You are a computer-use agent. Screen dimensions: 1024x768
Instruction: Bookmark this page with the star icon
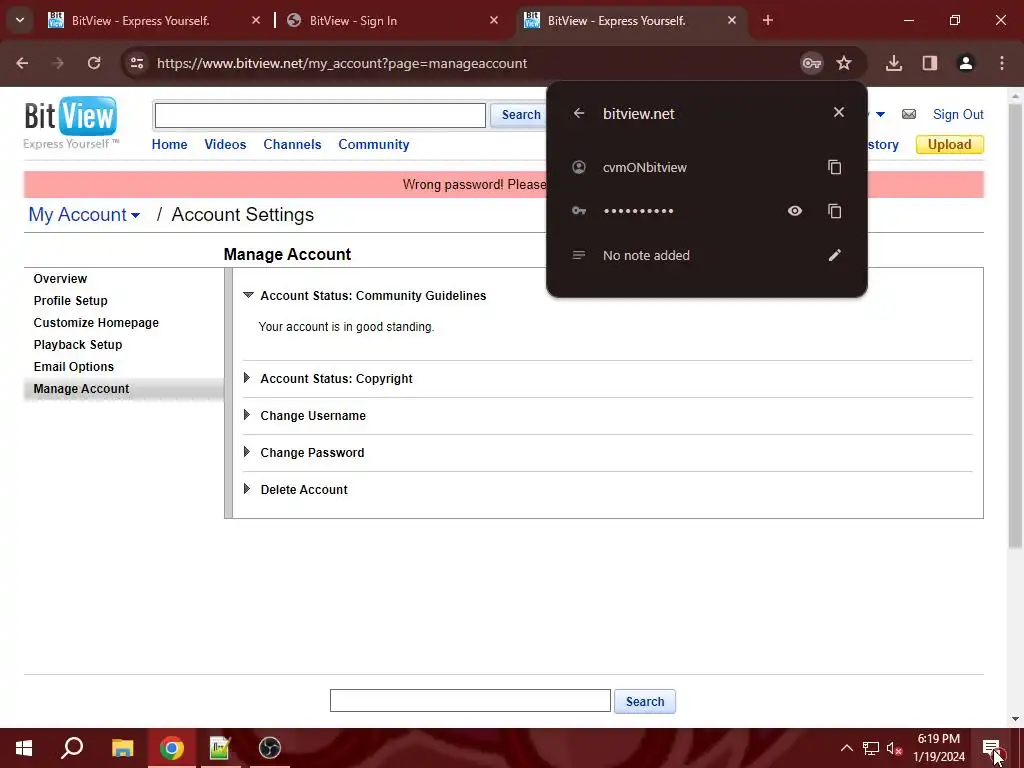click(x=844, y=63)
